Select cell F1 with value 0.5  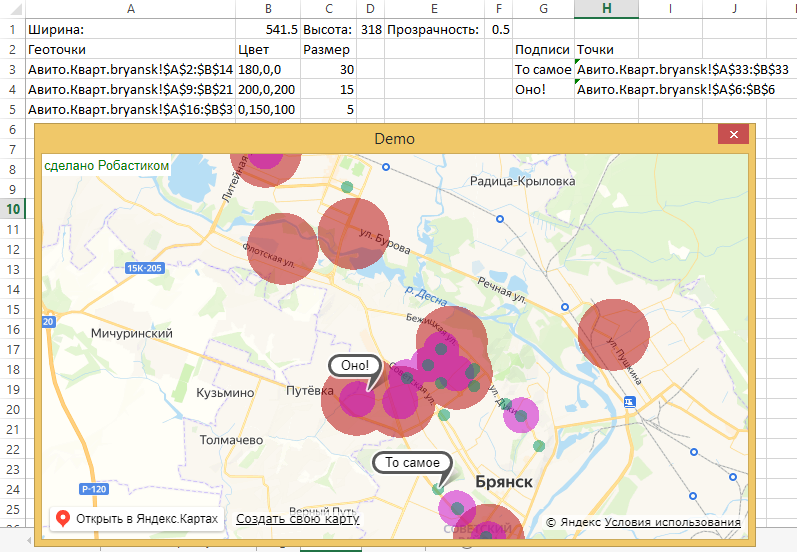(x=498, y=29)
